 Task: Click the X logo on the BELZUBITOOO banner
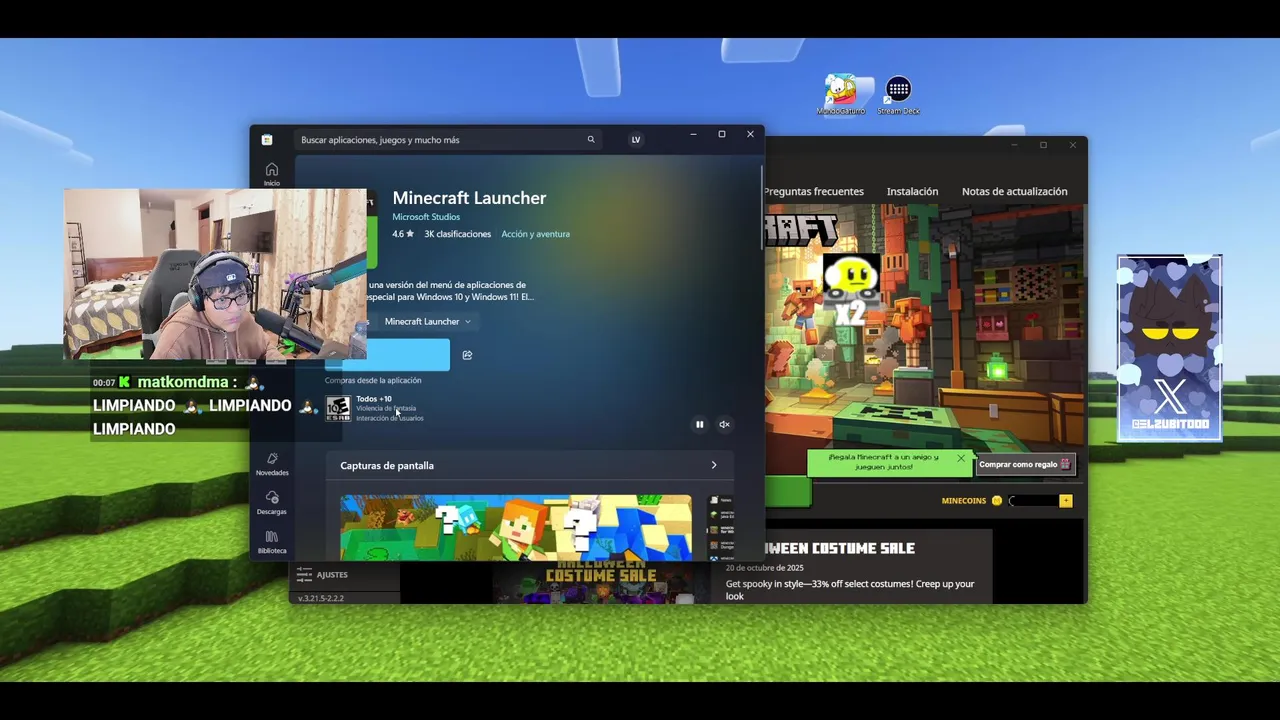point(1170,395)
